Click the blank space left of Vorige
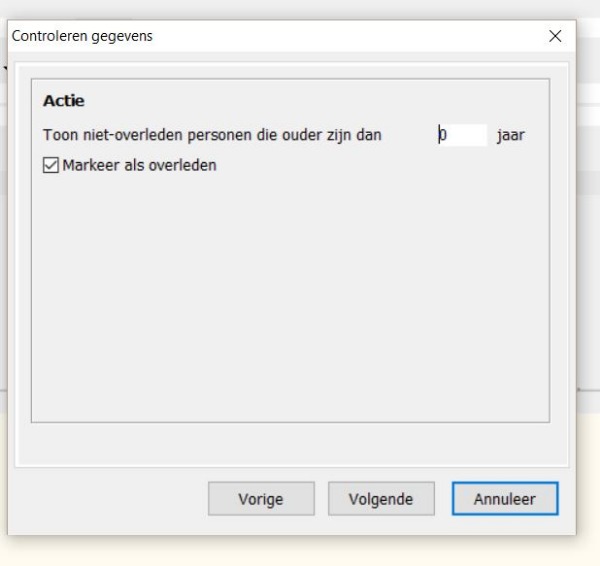This screenshot has height=566, width=600. point(110,499)
